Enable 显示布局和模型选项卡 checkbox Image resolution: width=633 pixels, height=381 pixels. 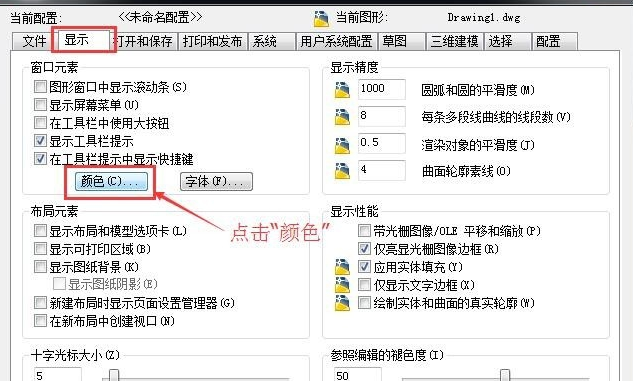40,230
